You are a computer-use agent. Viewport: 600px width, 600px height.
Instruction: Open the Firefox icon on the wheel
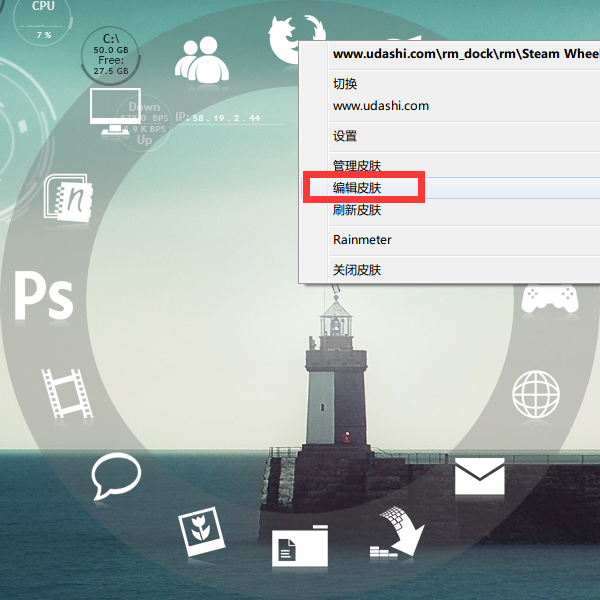coord(297,39)
